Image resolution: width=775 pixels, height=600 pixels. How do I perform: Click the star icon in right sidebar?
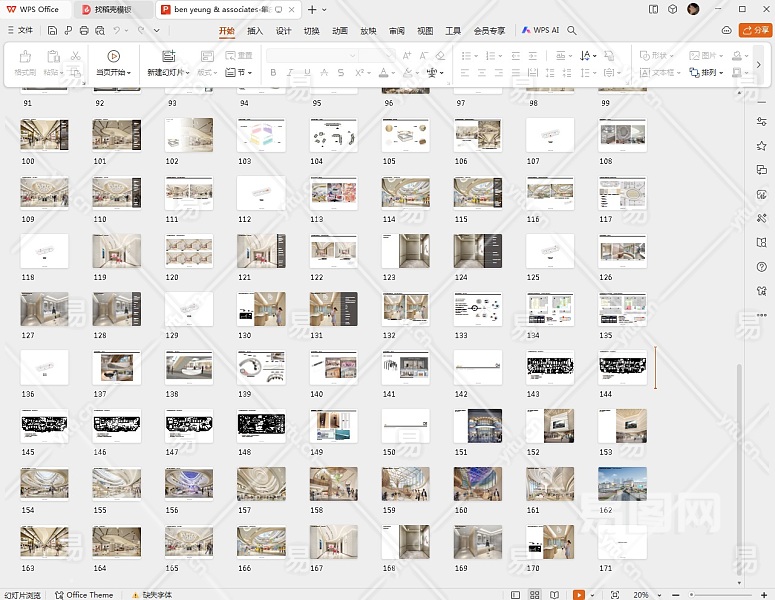[x=762, y=146]
